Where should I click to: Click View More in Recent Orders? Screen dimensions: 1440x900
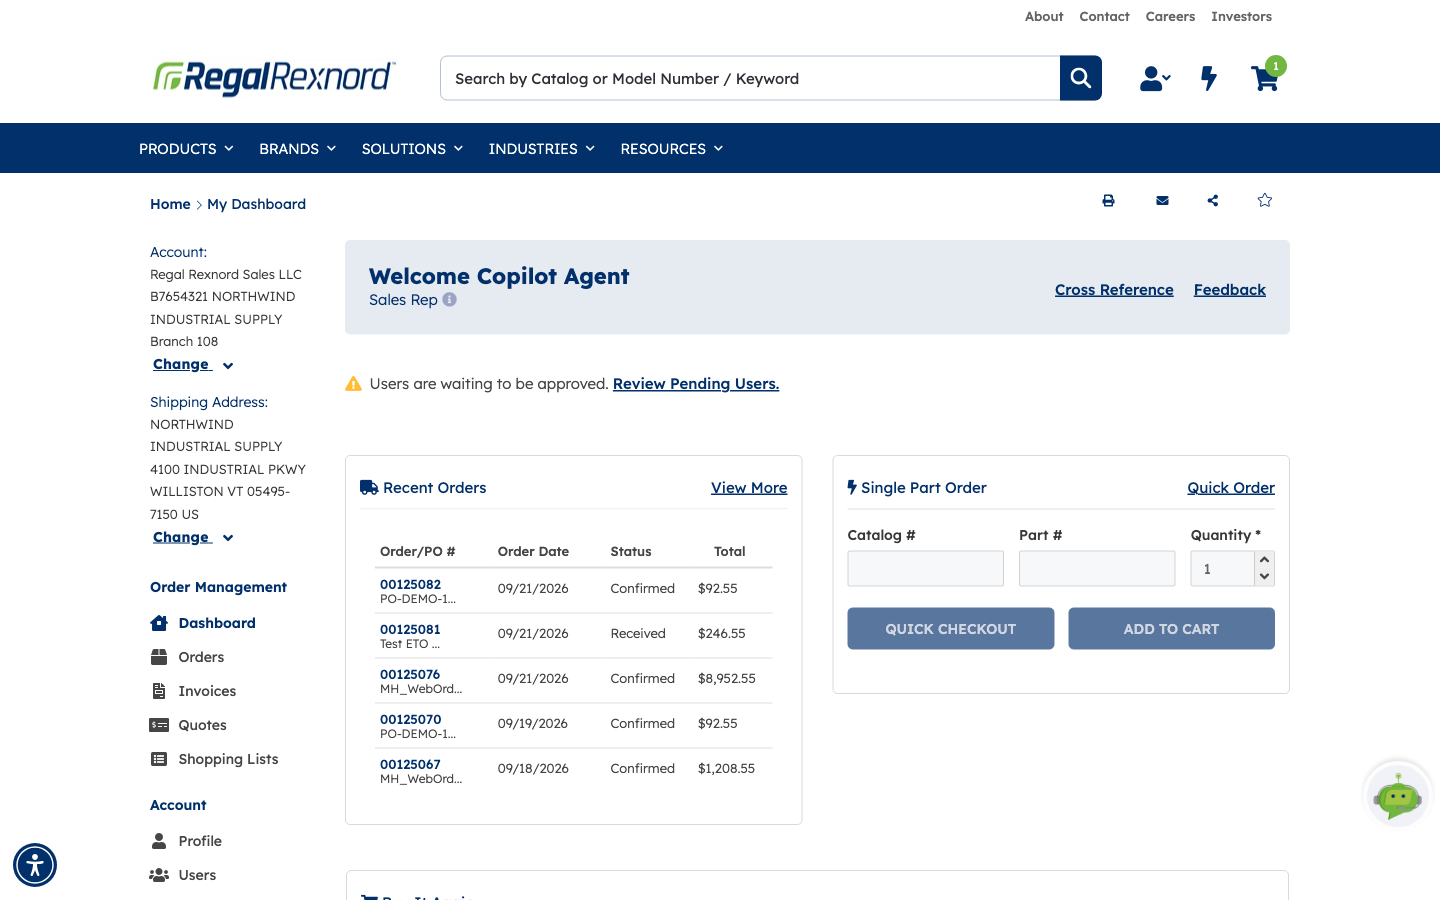749,488
